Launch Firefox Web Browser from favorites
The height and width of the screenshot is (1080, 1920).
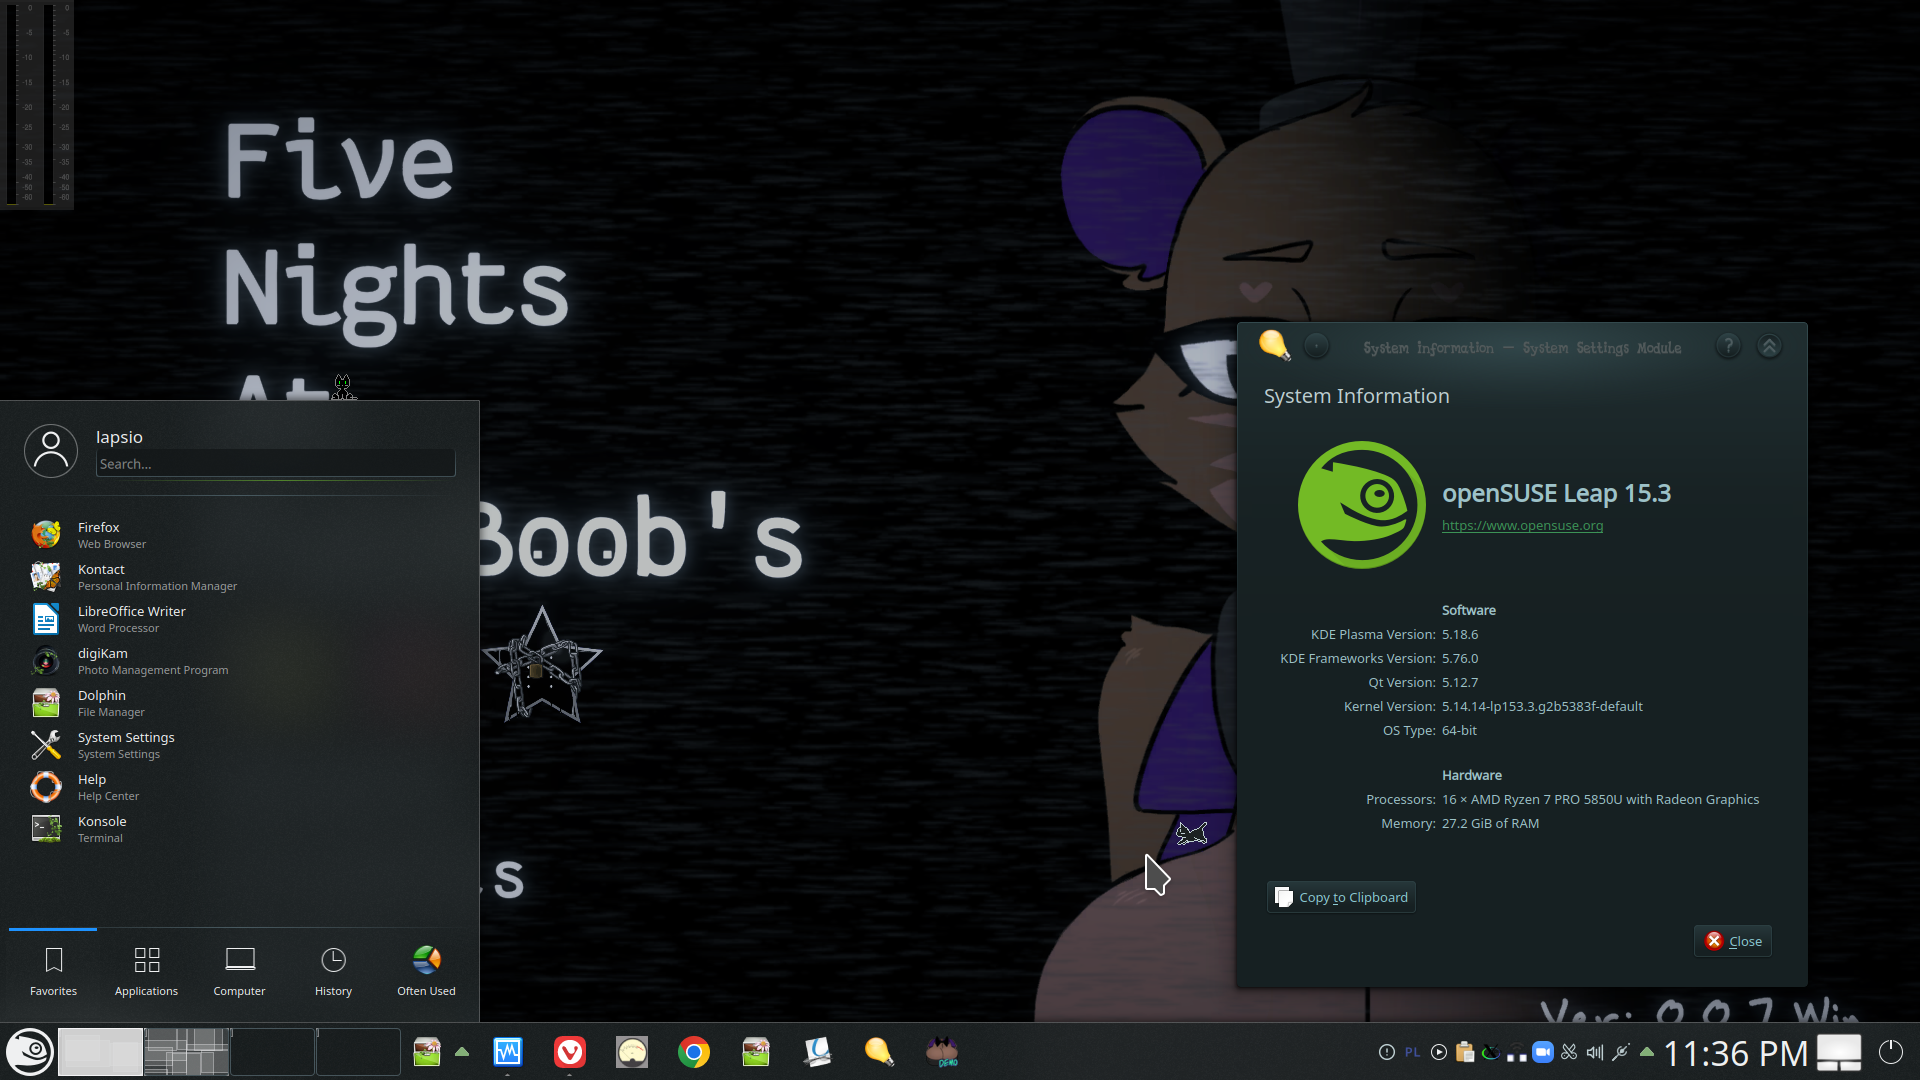[x=240, y=535]
